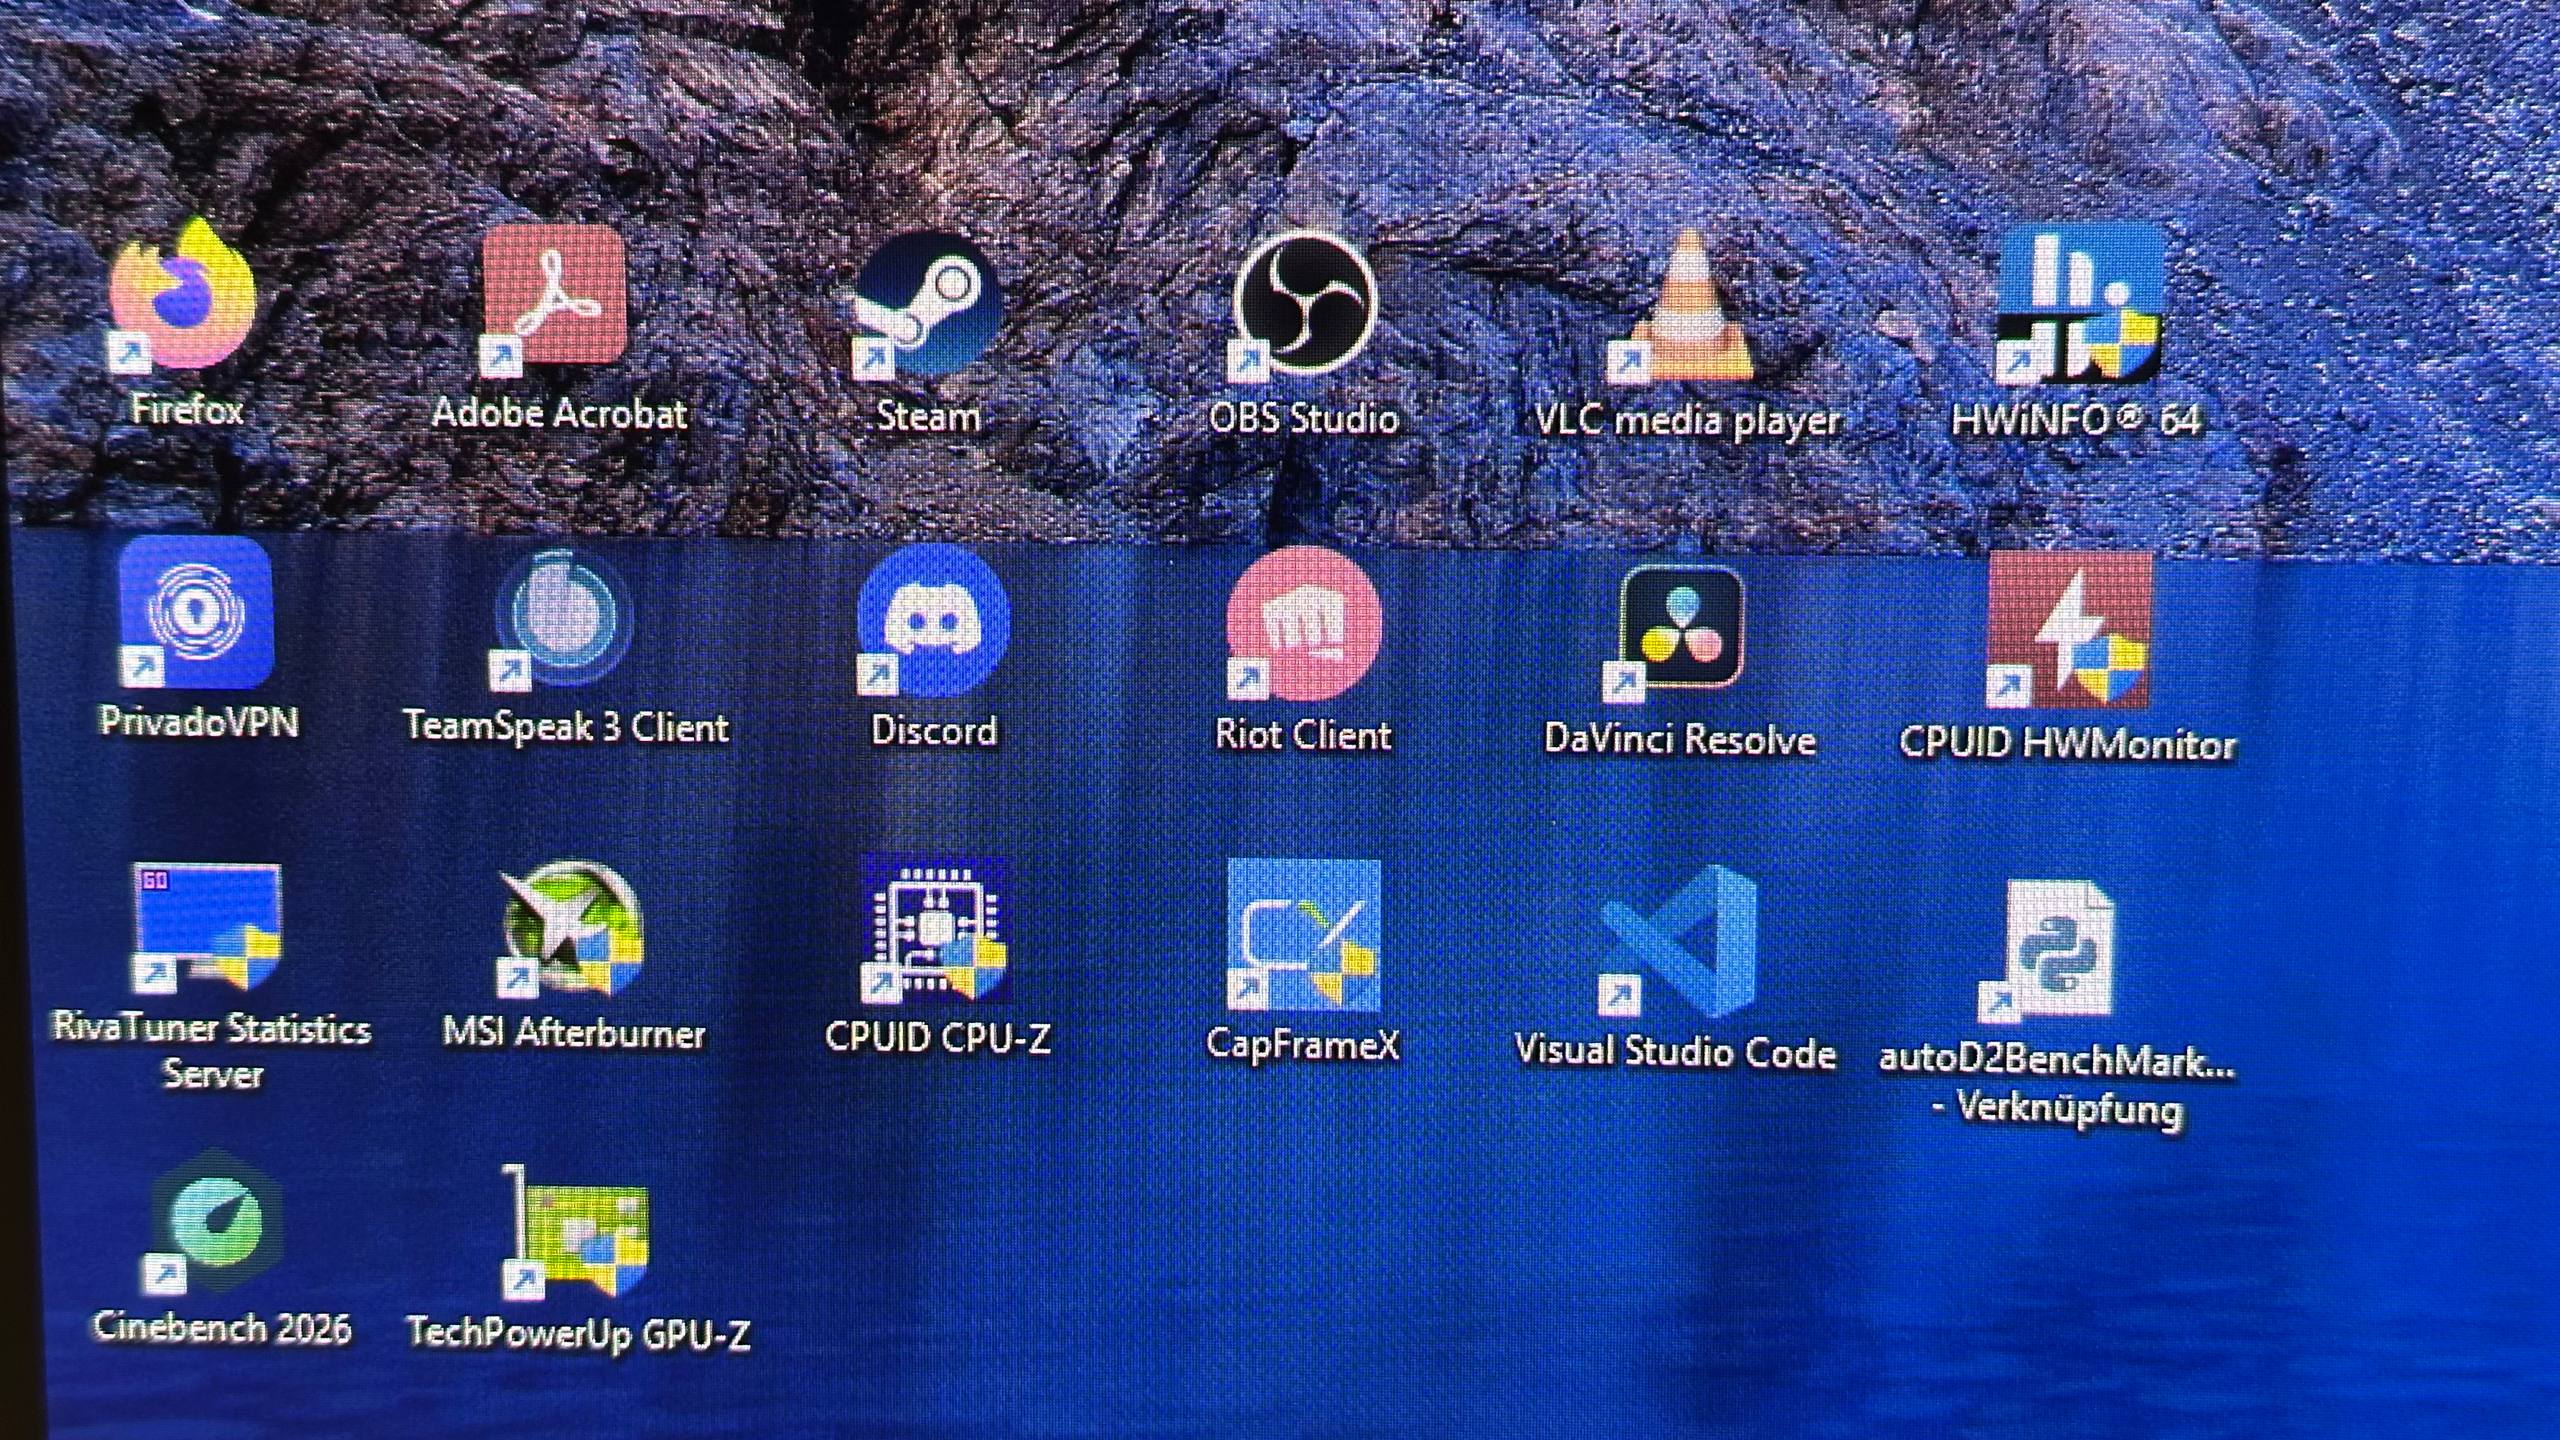Select the CPUID CPU-Z chip icon
Image resolution: width=2560 pixels, height=1440 pixels.
(936, 930)
